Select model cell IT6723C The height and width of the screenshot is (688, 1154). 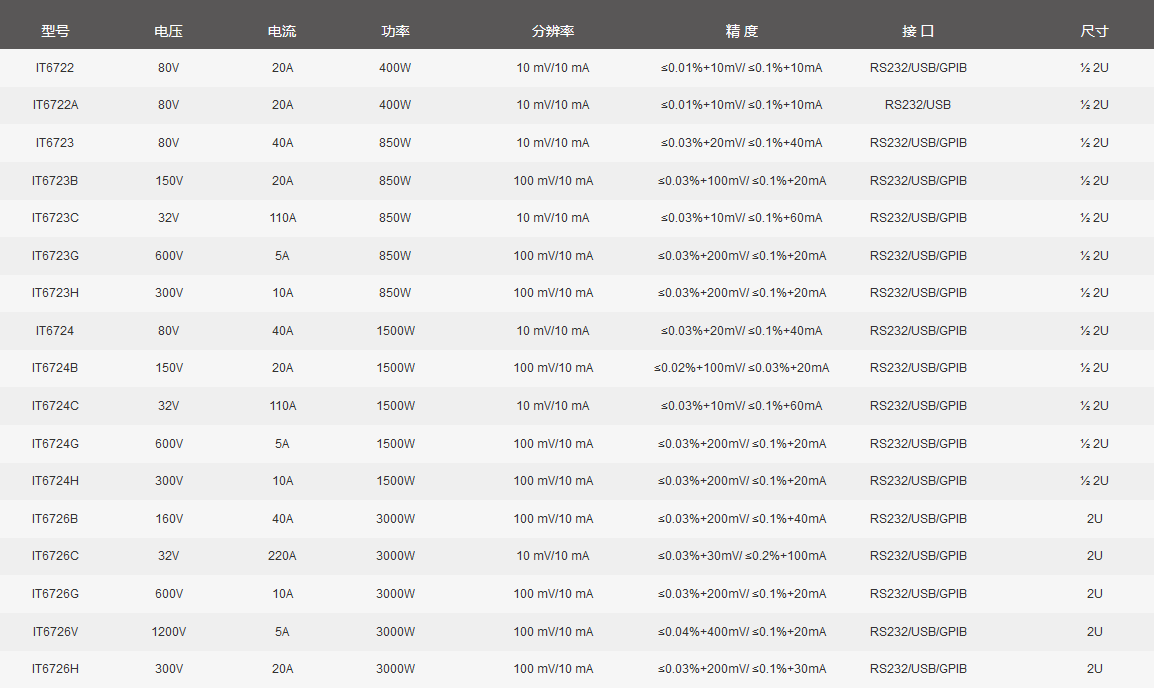click(55, 218)
